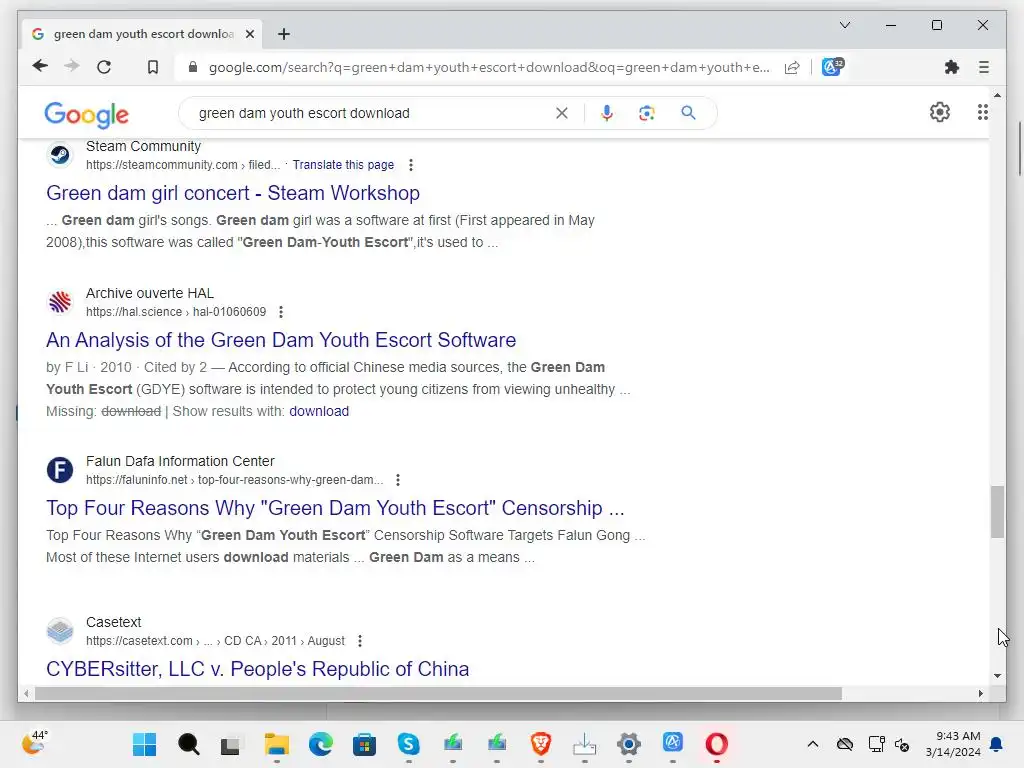Click Translate this page link
This screenshot has width=1024, height=768.
tap(343, 165)
